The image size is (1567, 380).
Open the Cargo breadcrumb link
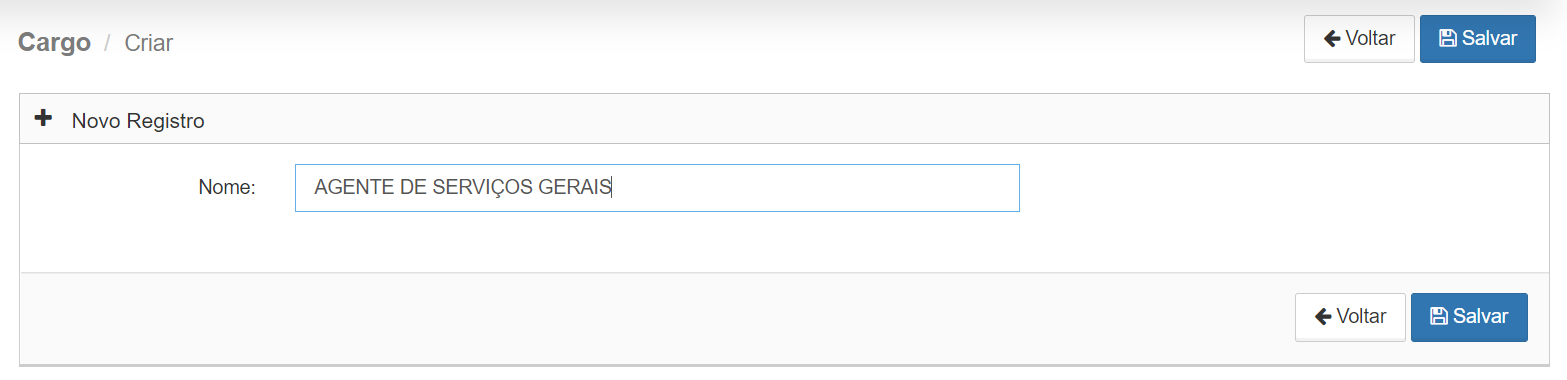[54, 43]
